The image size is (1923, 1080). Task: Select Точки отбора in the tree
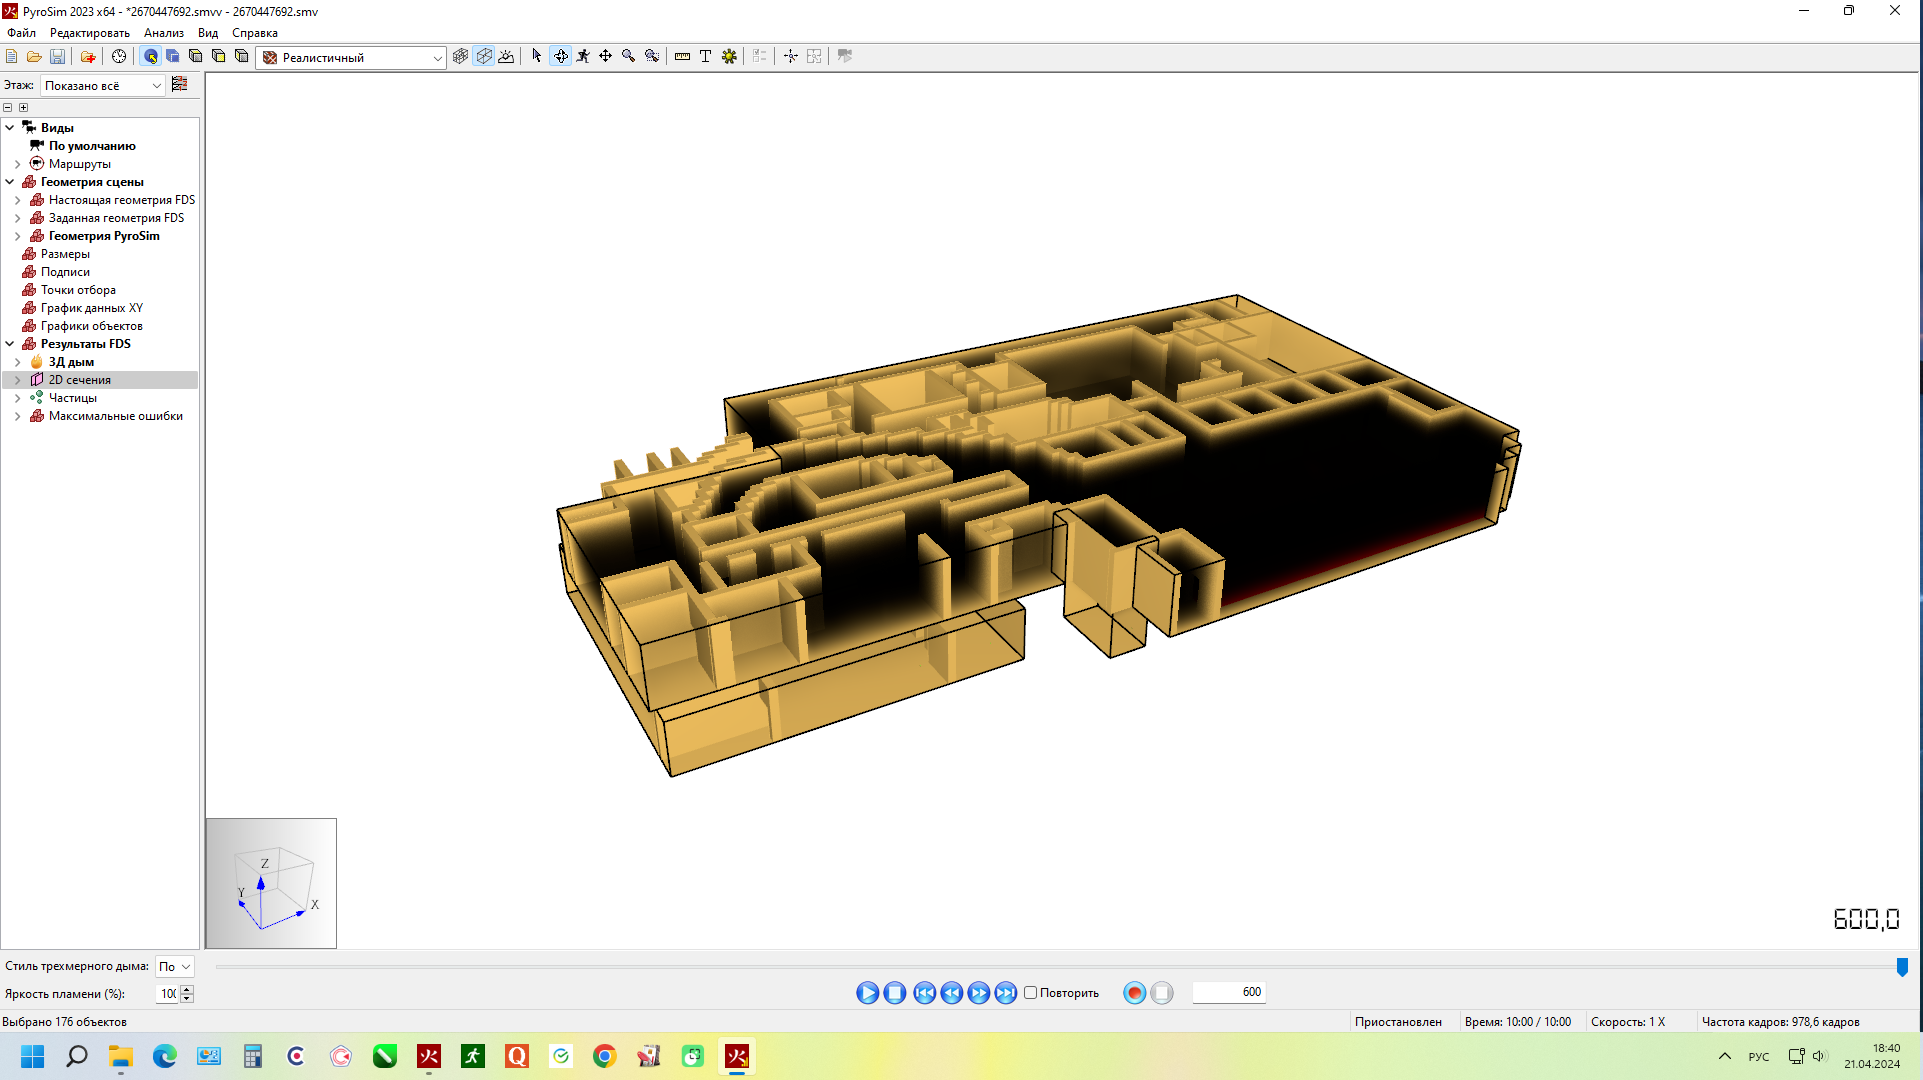(78, 290)
